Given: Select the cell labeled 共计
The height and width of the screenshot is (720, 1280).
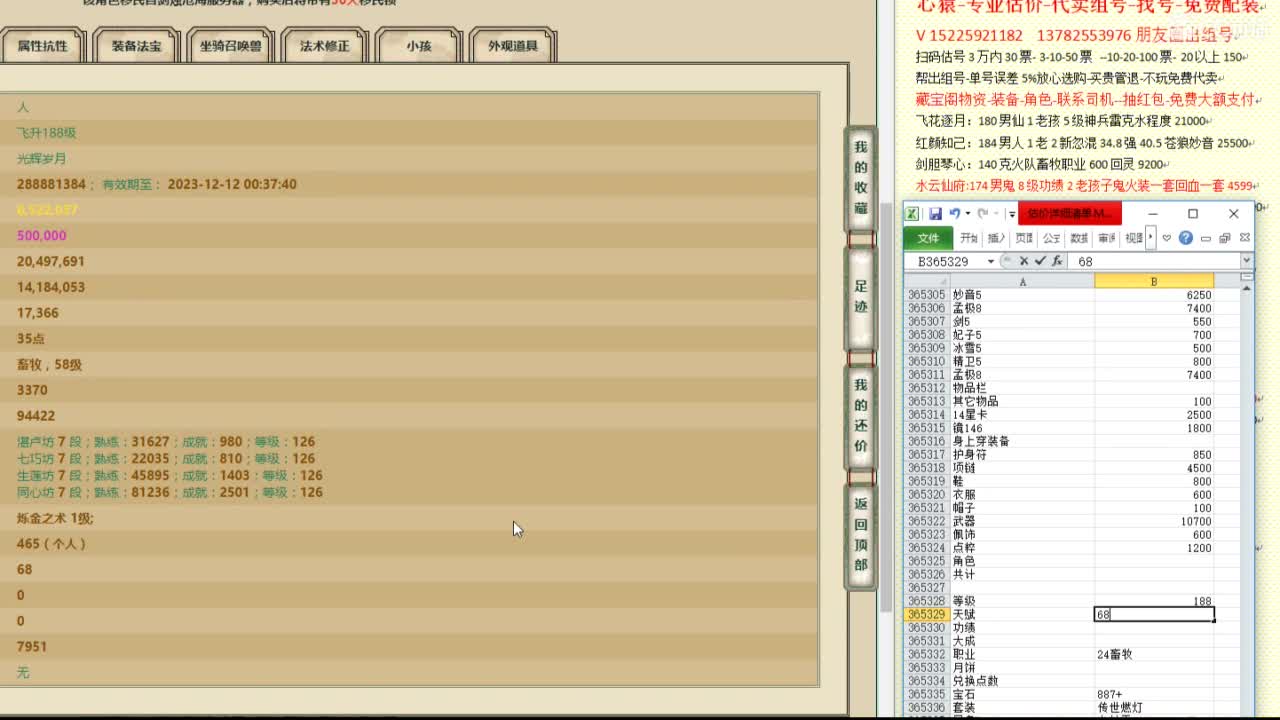Looking at the screenshot, I should point(1022,574).
